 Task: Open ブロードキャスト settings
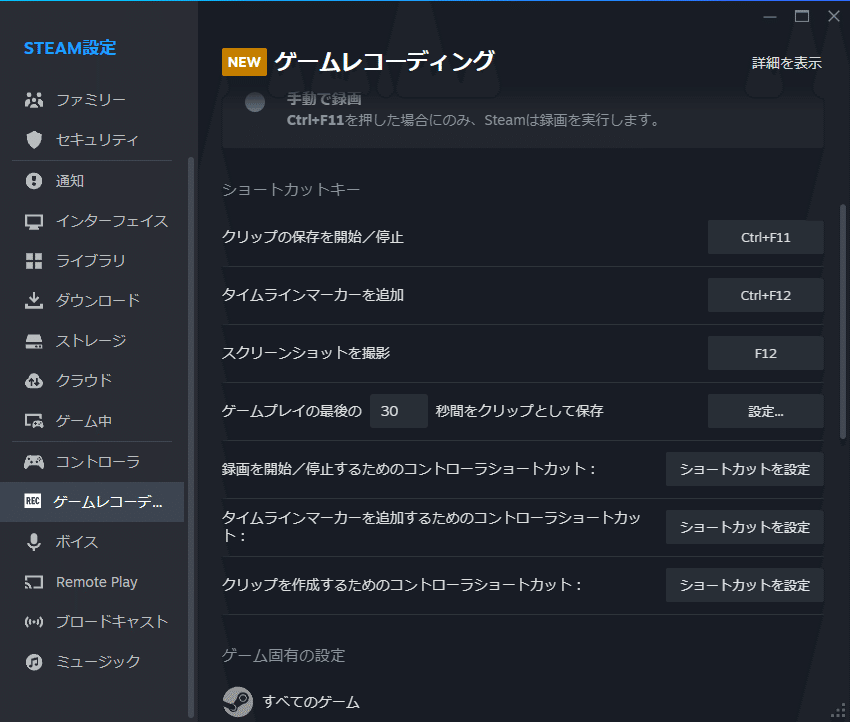pyautogui.click(x=92, y=622)
